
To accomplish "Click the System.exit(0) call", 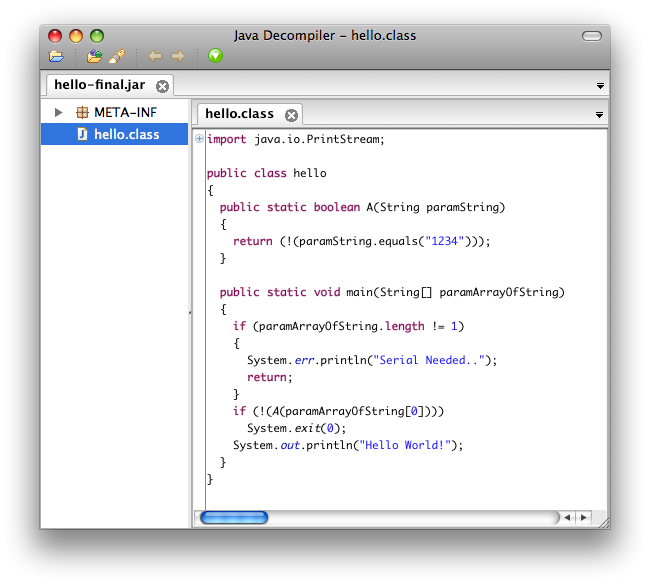I will [296, 428].
